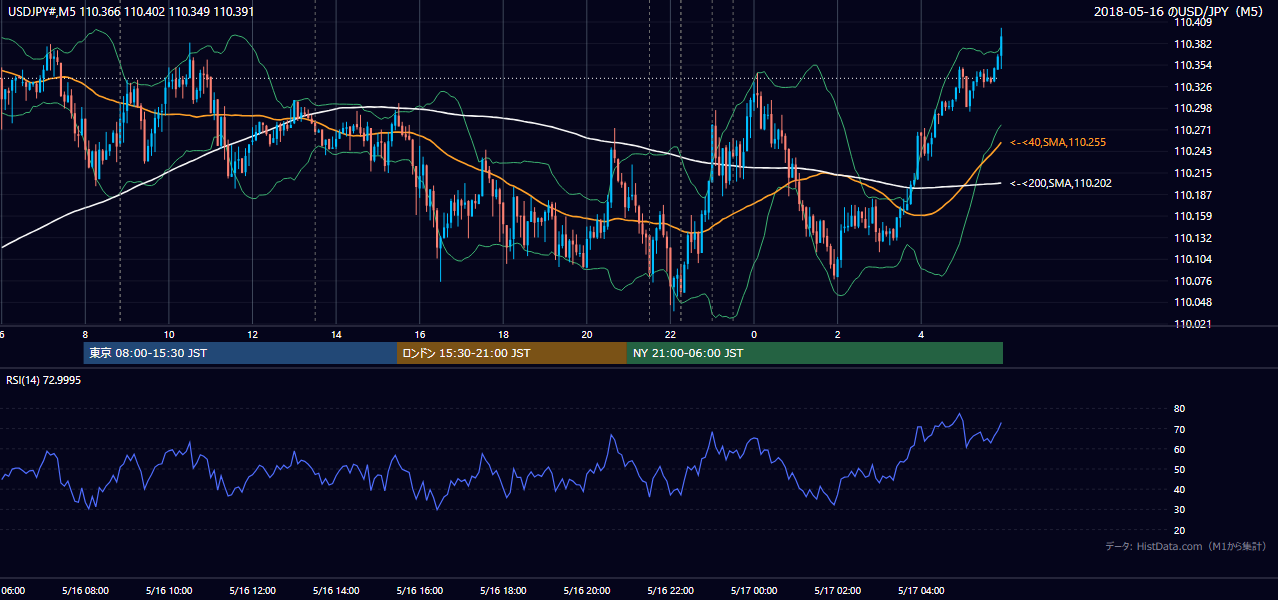Click the 5/16 08:00 time axis label

[84, 591]
